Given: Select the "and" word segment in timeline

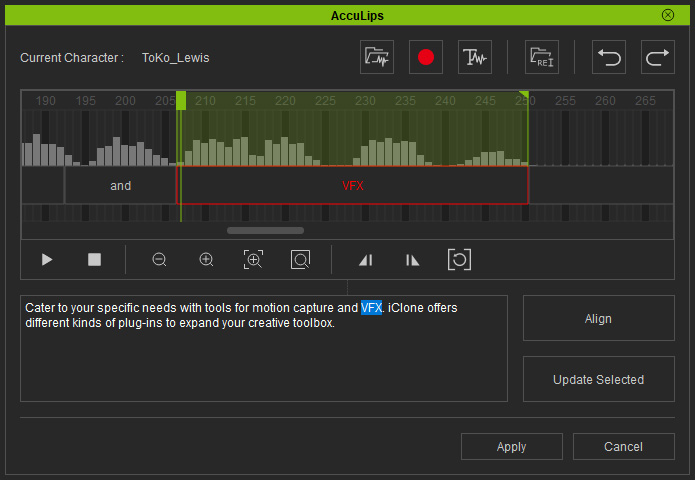Looking at the screenshot, I should click(x=120, y=186).
